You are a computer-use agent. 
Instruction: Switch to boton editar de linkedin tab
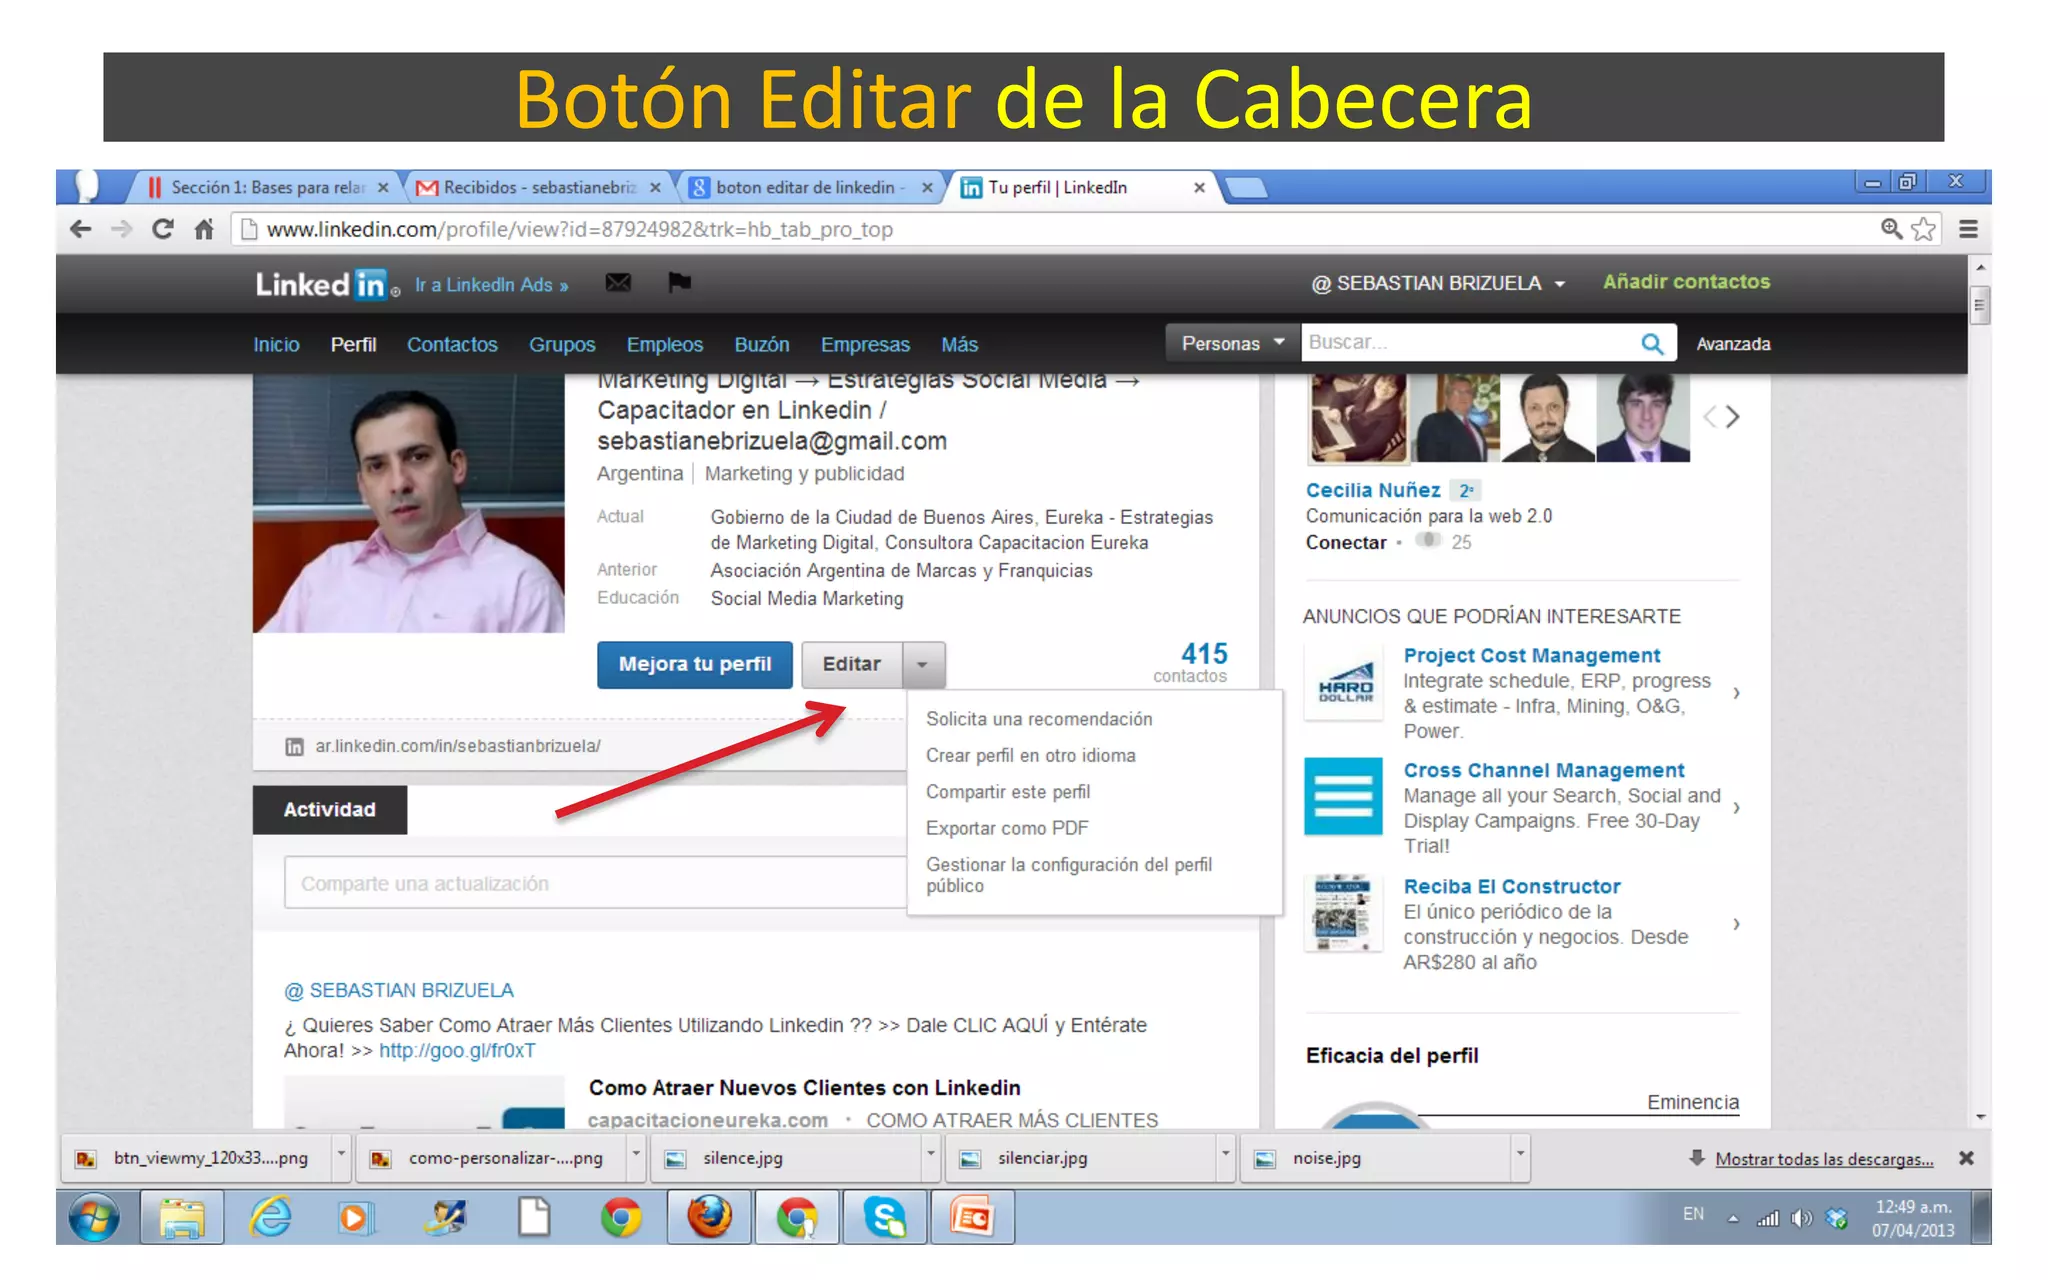pyautogui.click(x=811, y=187)
